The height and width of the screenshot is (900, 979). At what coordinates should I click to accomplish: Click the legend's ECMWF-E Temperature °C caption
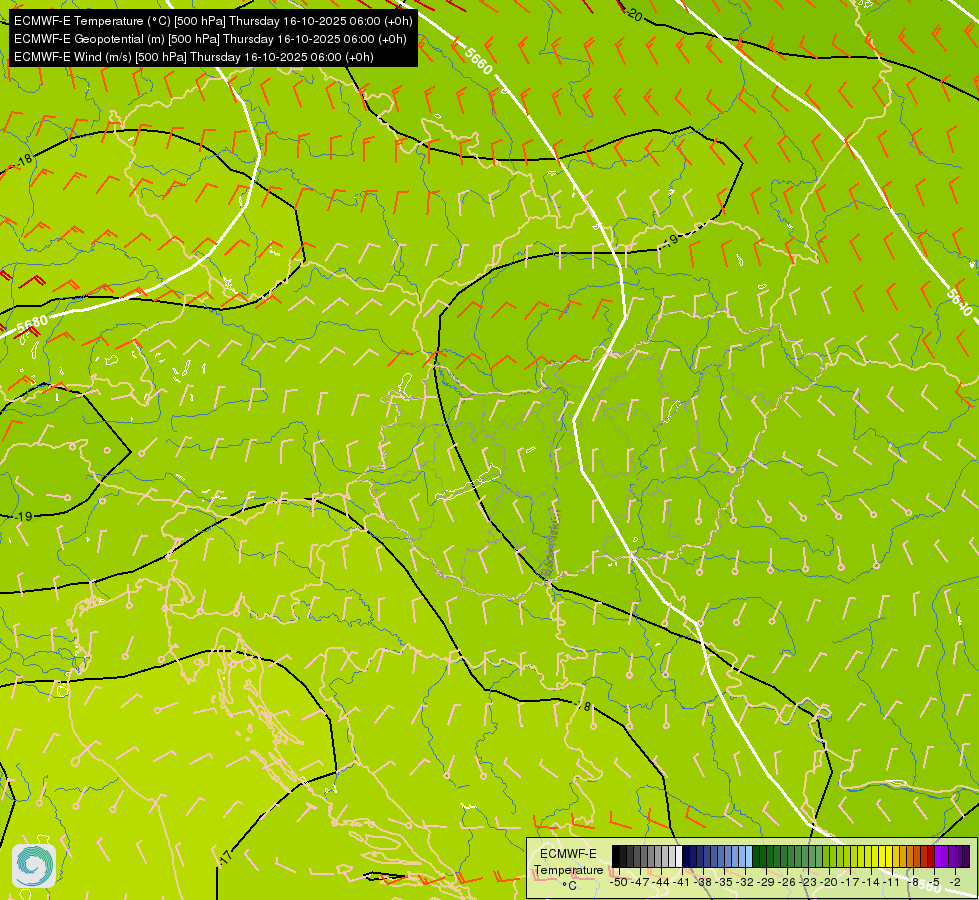point(568,869)
